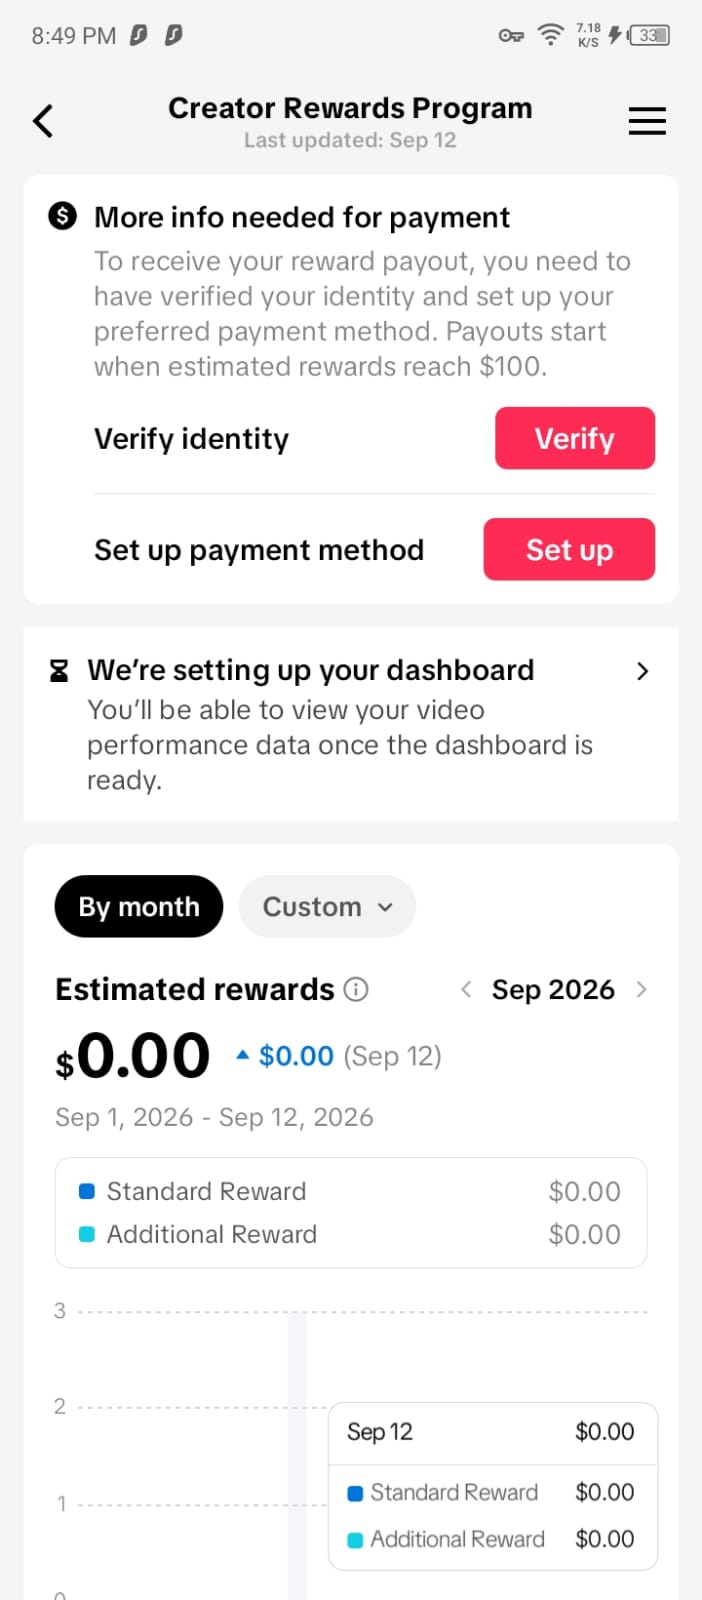Tap the dollar coin payment icon
This screenshot has width=702, height=1600.
pos(62,215)
